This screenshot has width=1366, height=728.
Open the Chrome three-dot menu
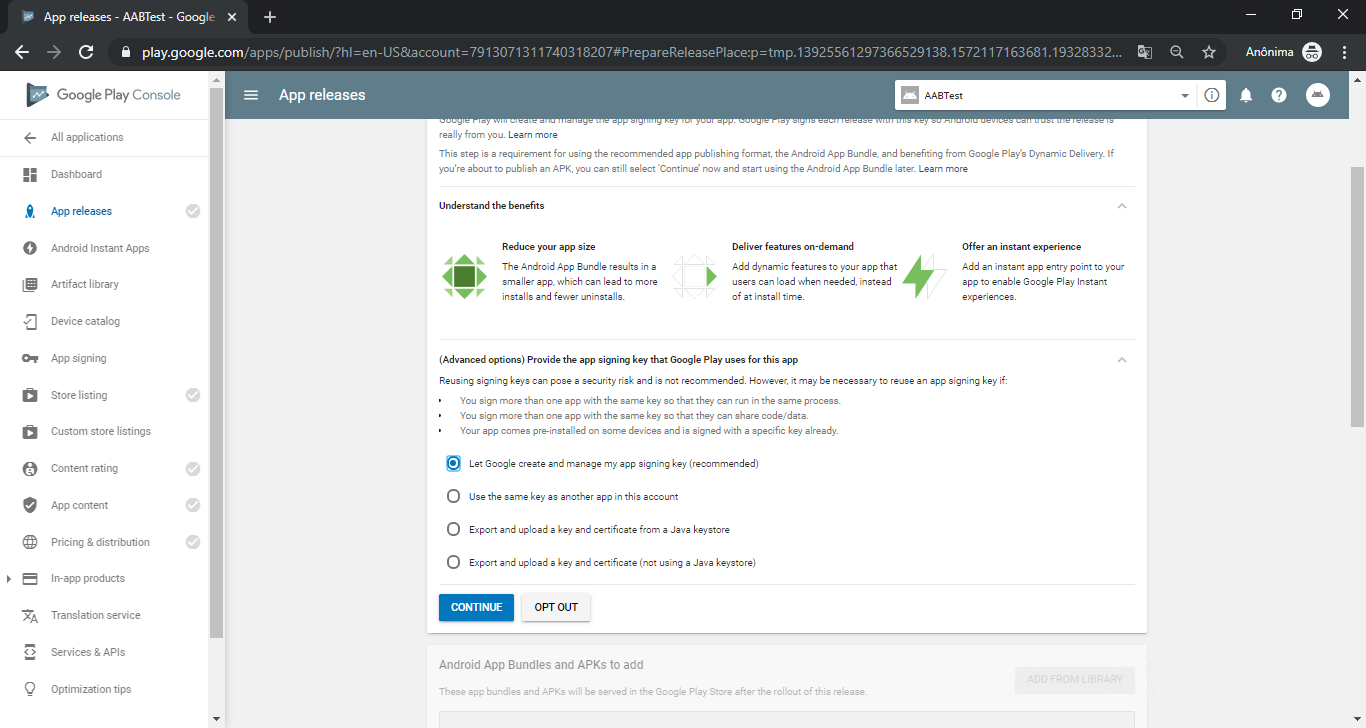1343,52
